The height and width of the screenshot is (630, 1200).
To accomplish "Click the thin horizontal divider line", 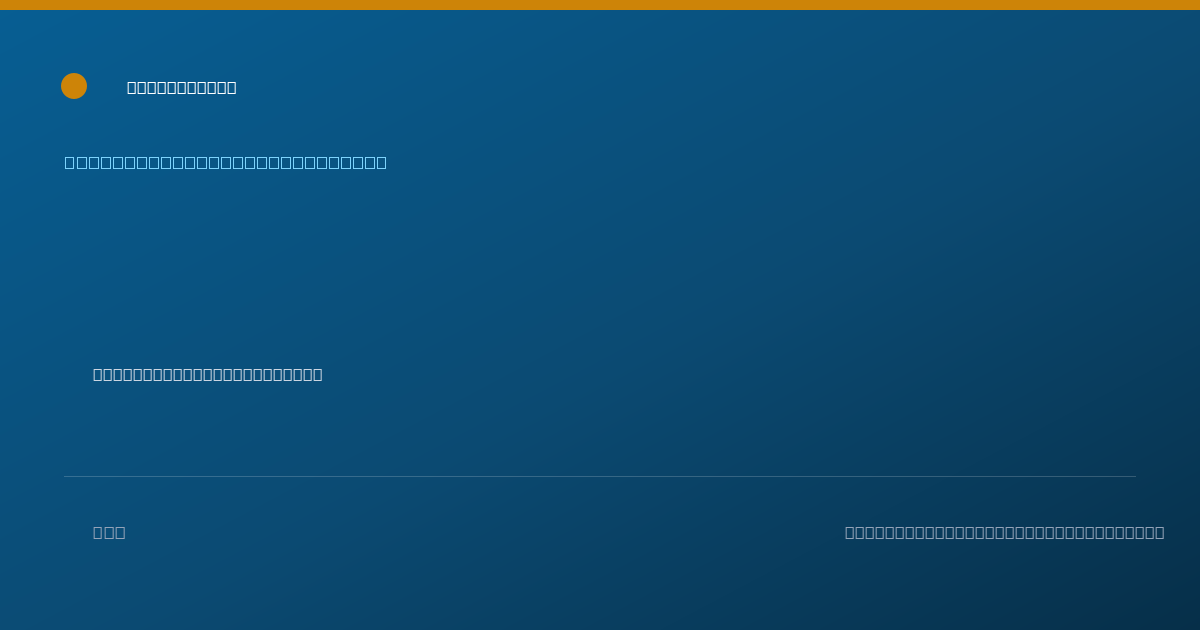I will point(600,477).
